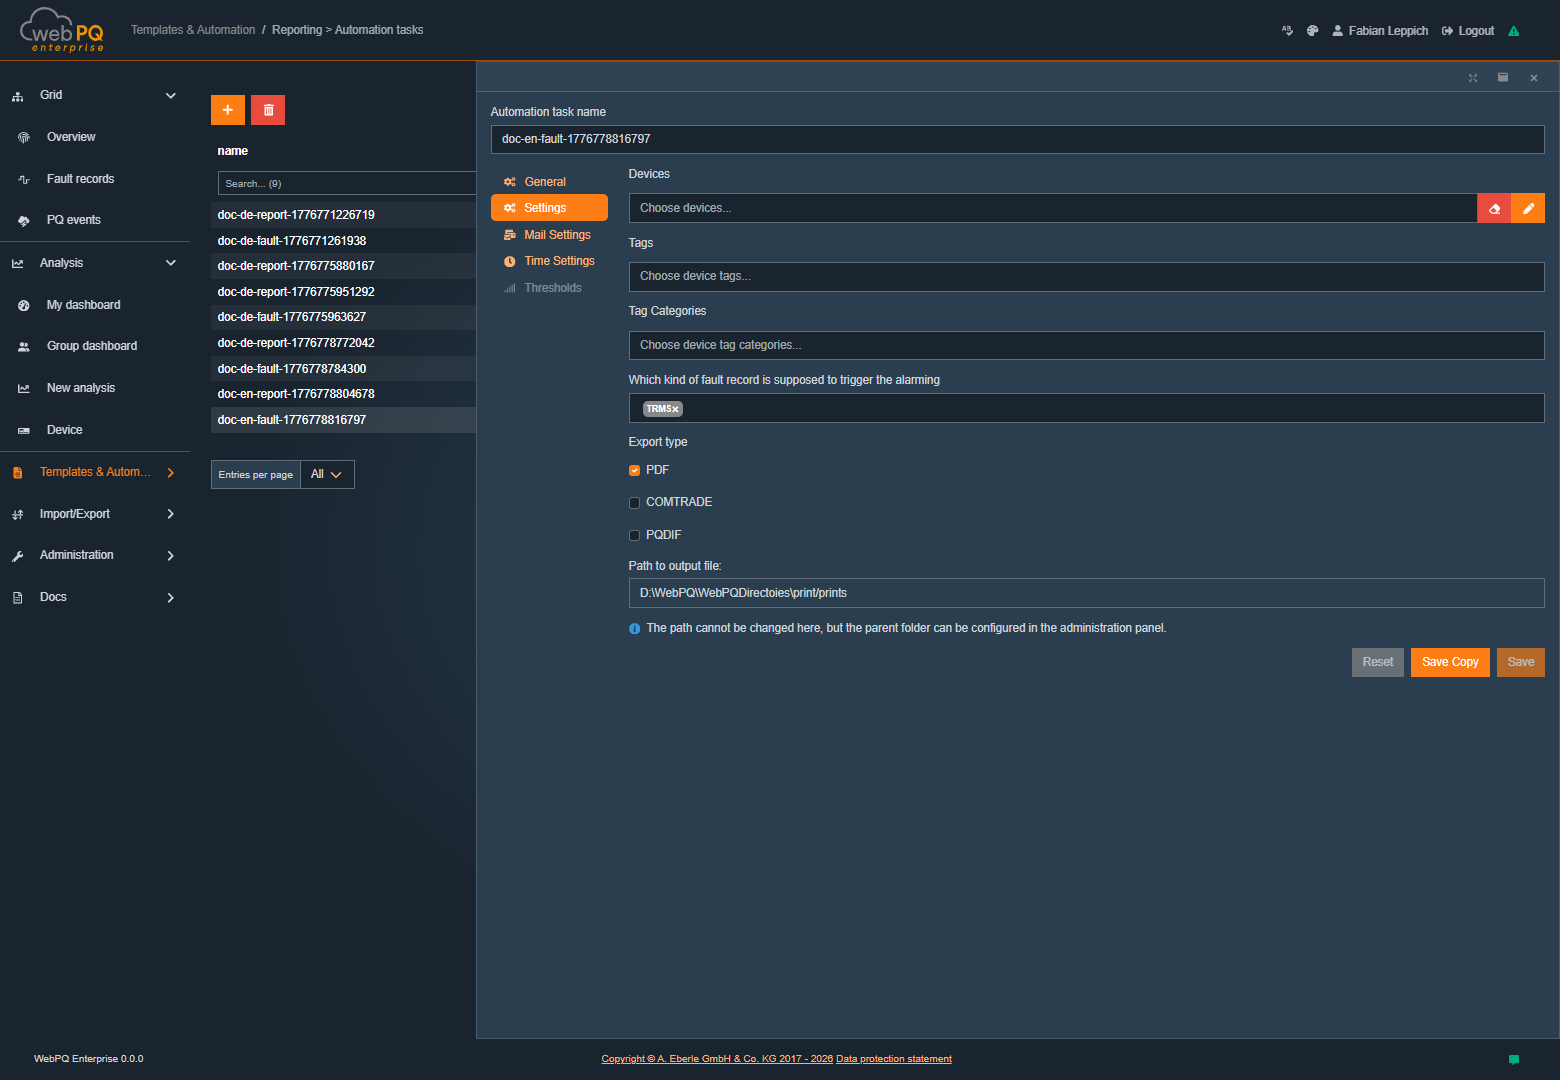Image resolution: width=1560 pixels, height=1080 pixels.
Task: Open the Data protection statement link
Action: [893, 1058]
